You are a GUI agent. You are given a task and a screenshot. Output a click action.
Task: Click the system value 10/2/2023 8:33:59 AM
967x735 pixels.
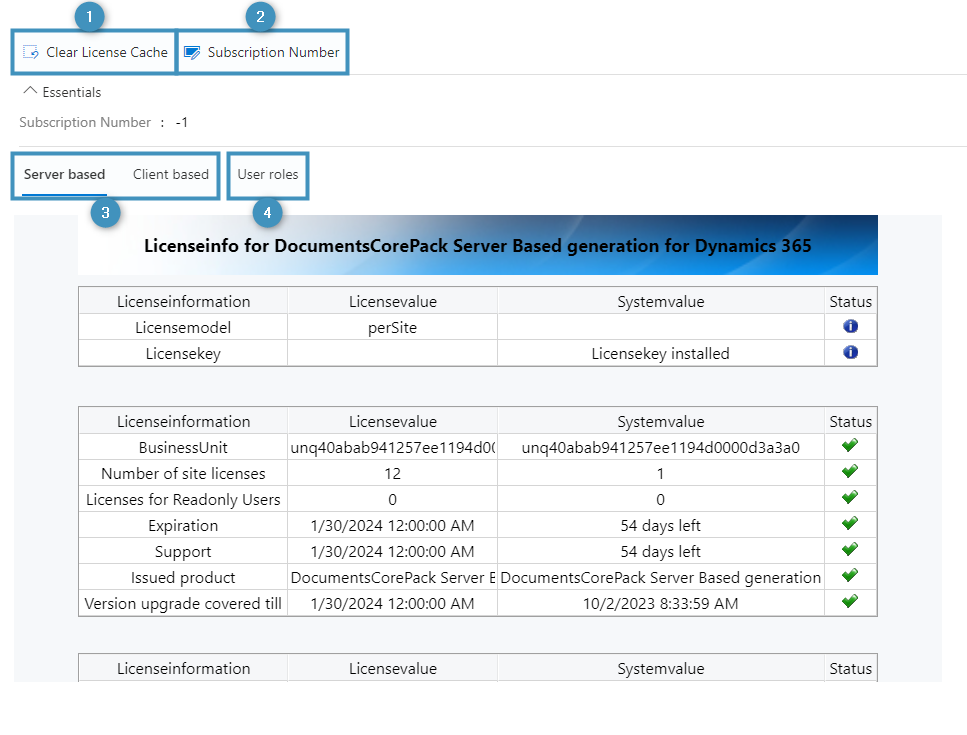(660, 604)
